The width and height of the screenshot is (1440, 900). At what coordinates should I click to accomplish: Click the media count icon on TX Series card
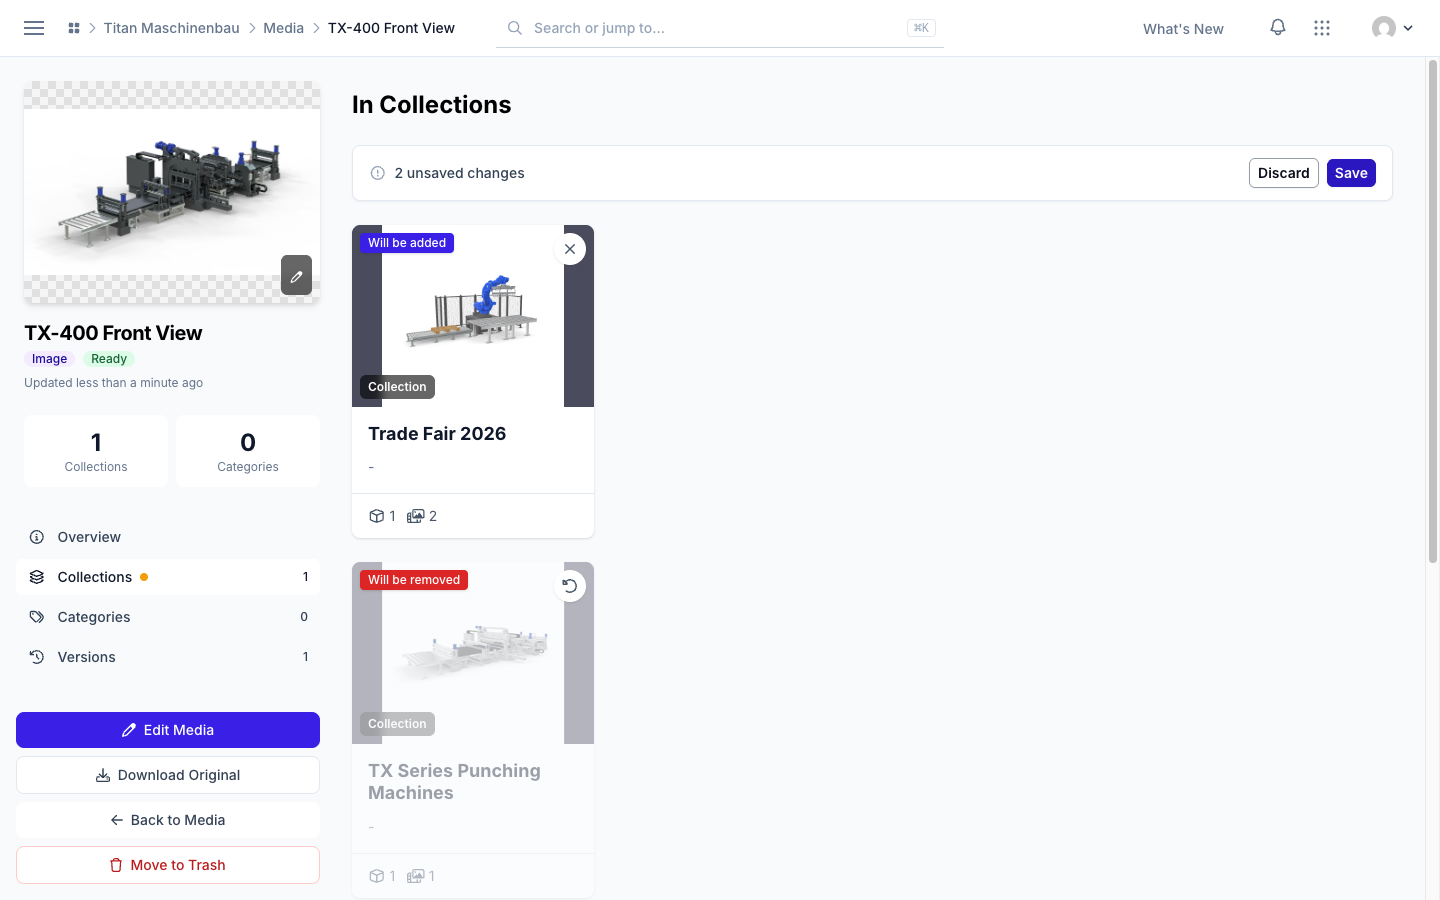(416, 876)
